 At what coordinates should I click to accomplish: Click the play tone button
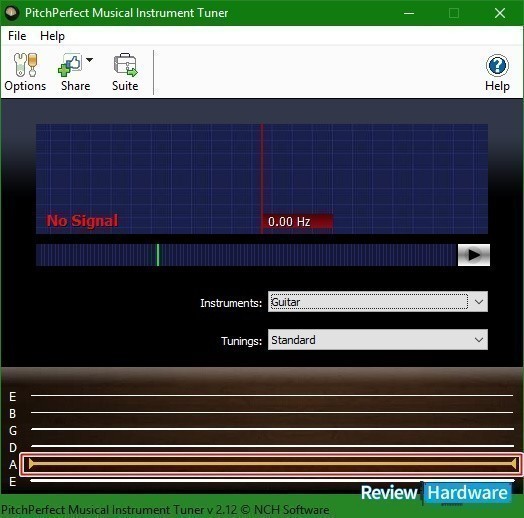474,255
